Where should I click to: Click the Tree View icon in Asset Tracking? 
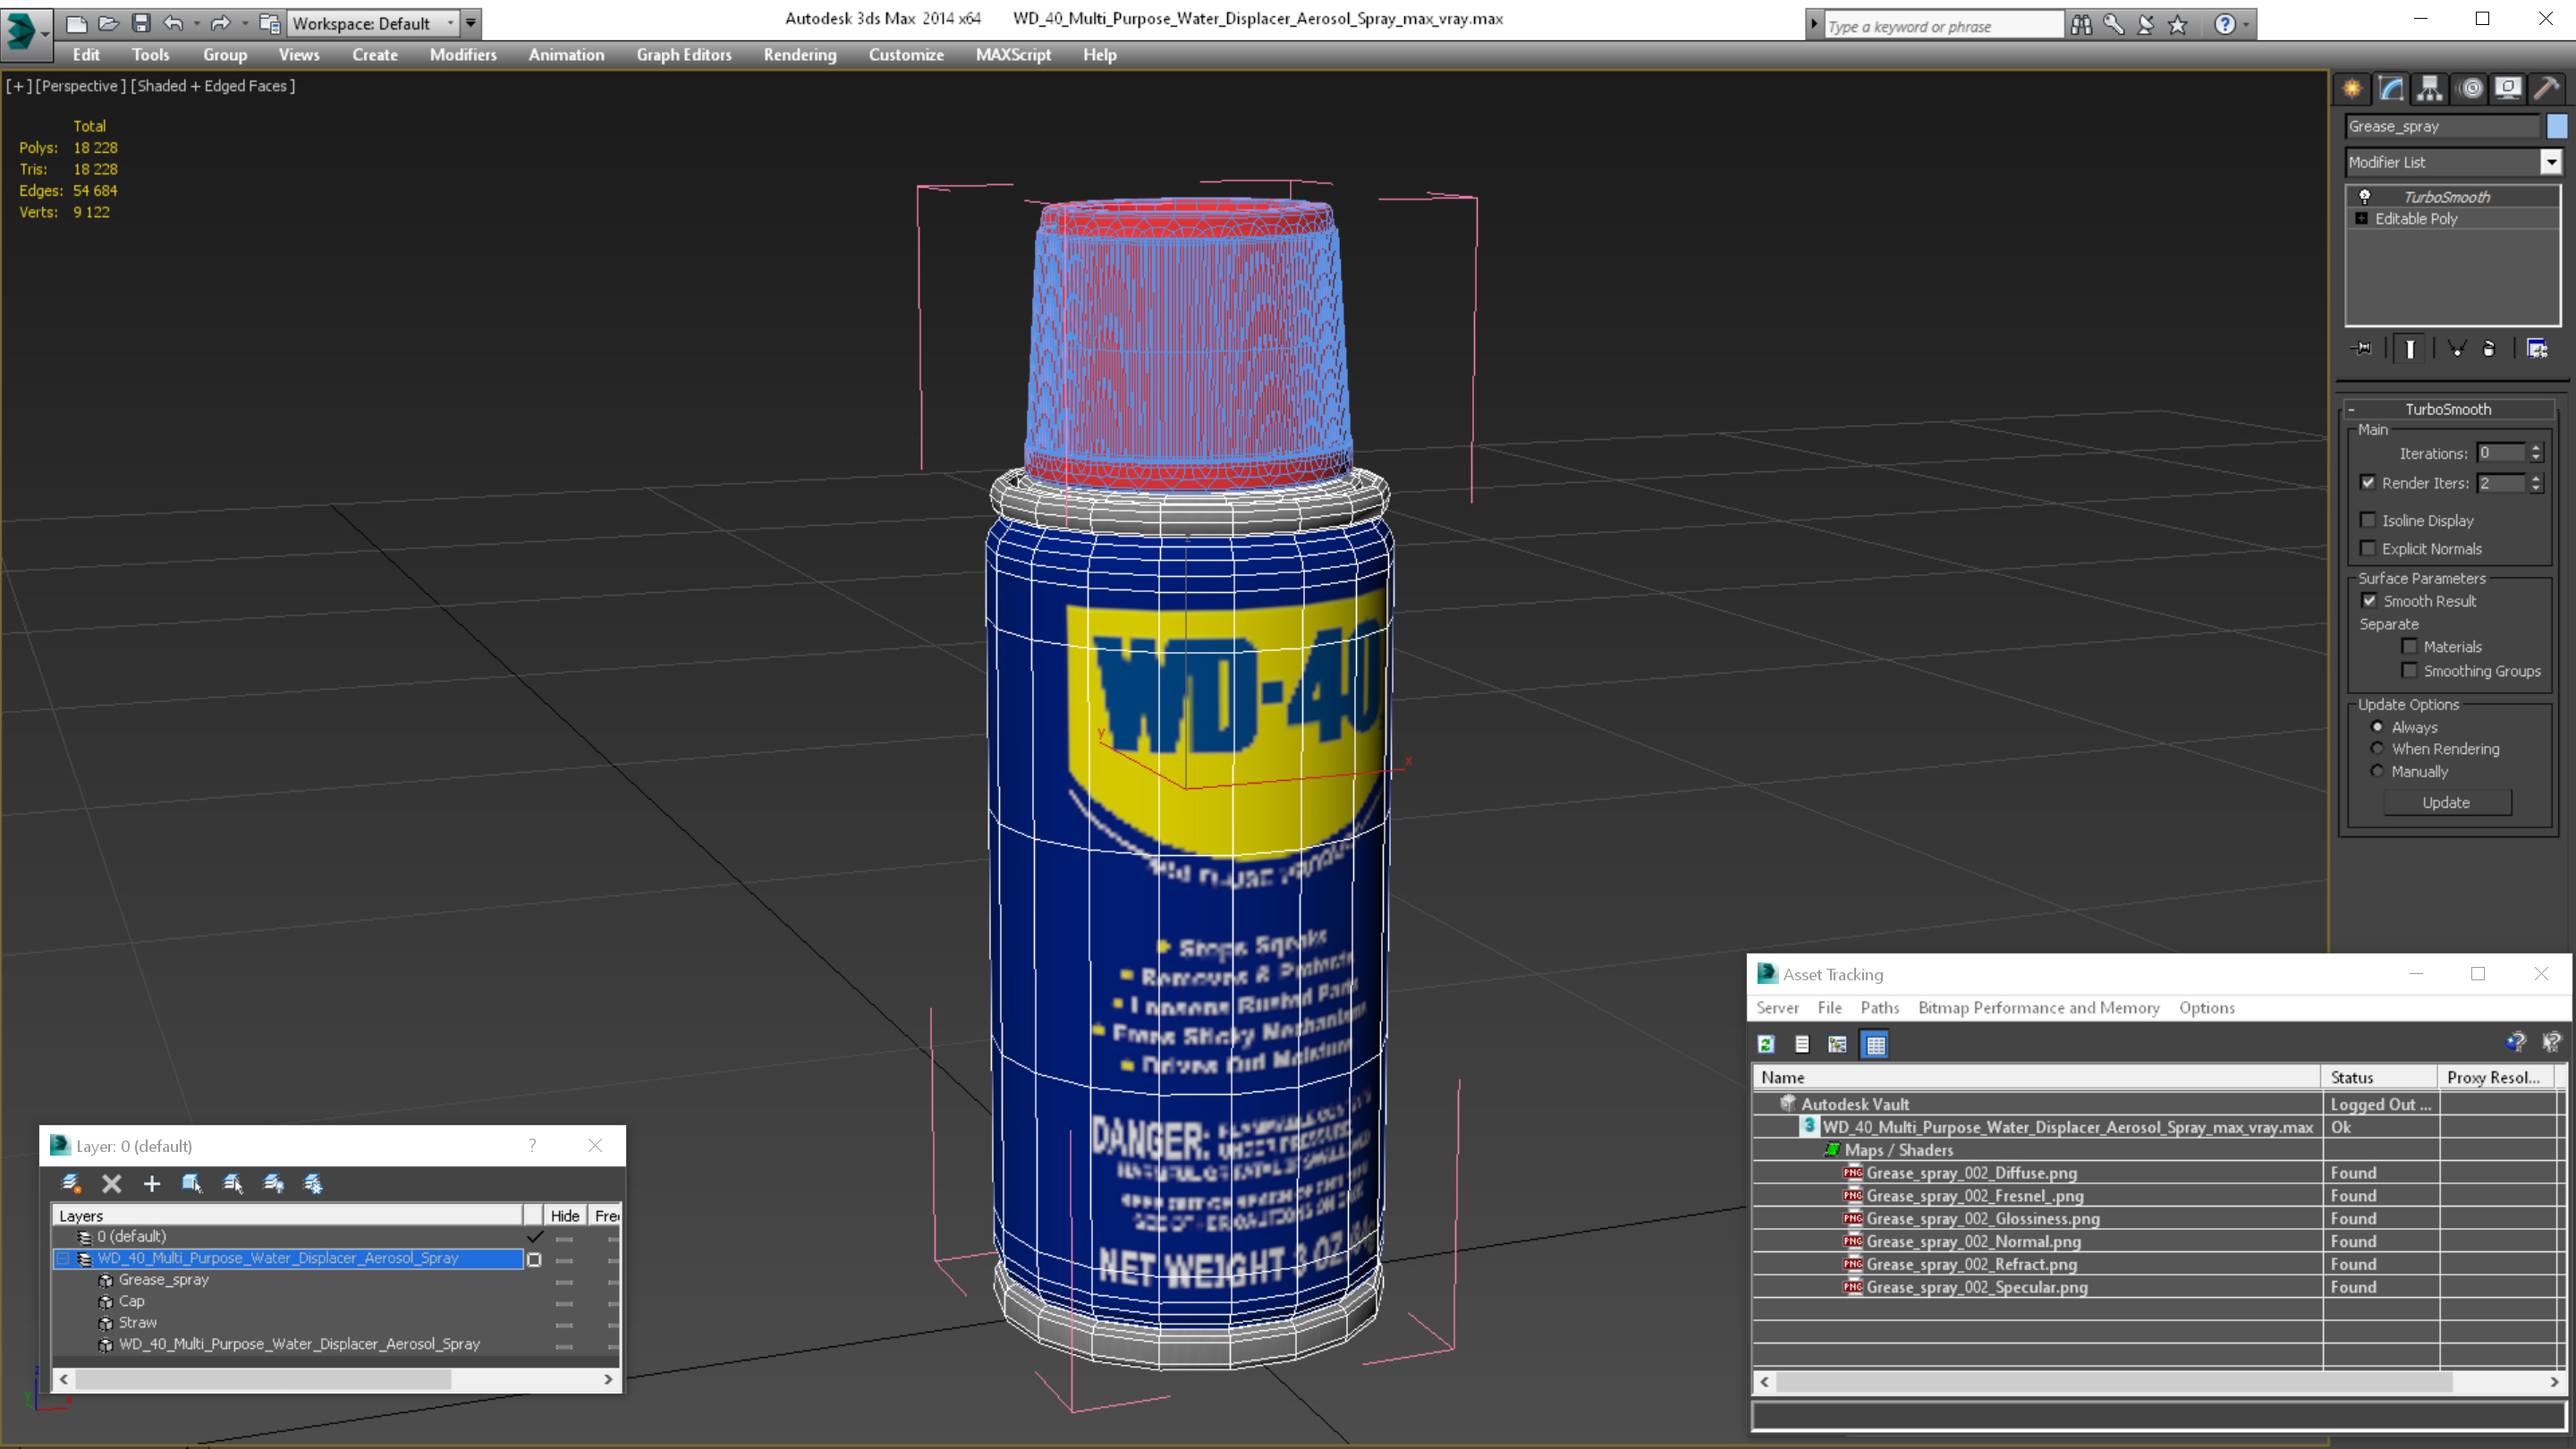point(1838,1044)
